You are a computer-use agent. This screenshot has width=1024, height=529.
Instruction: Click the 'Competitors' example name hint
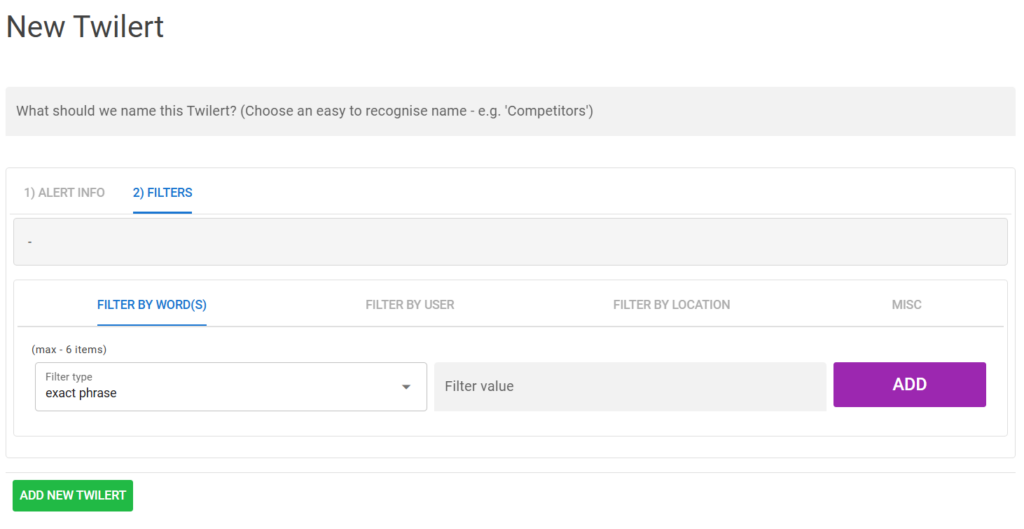click(x=548, y=111)
